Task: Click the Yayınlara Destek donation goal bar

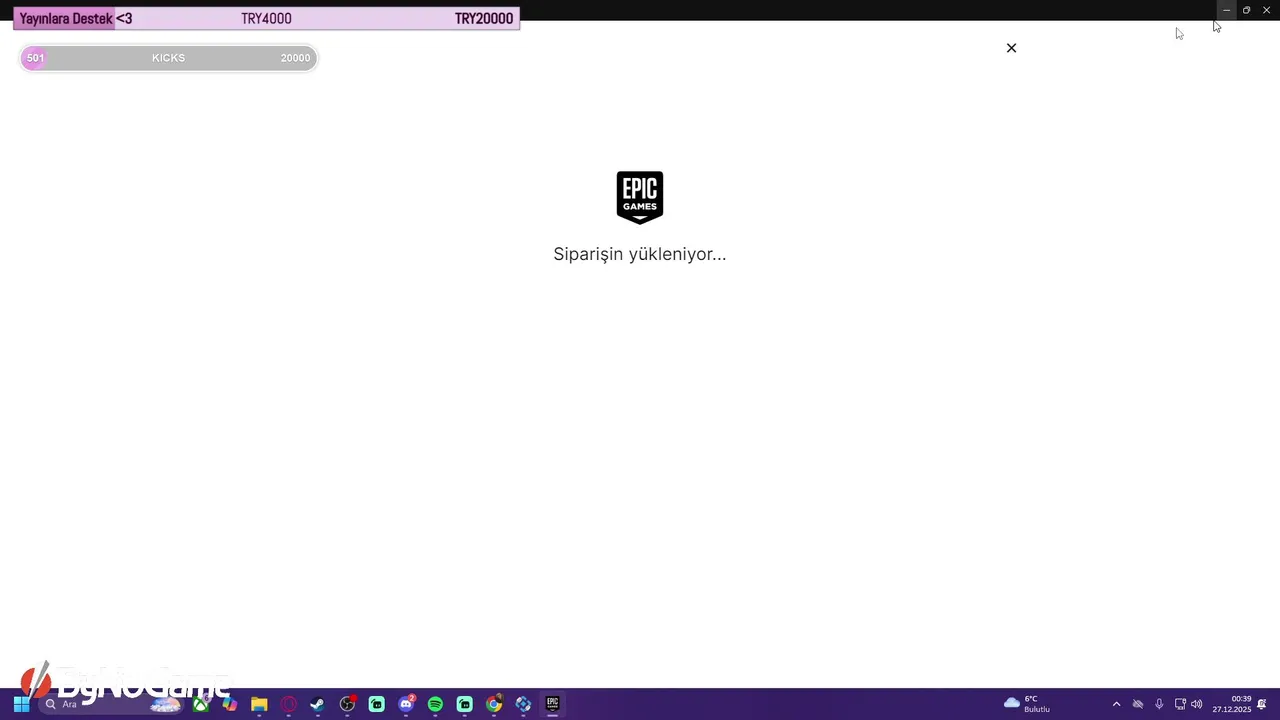Action: 267,19
